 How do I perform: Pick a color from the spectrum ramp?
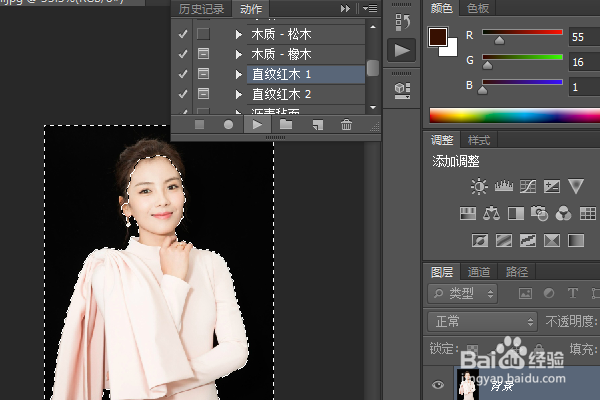tap(515, 115)
